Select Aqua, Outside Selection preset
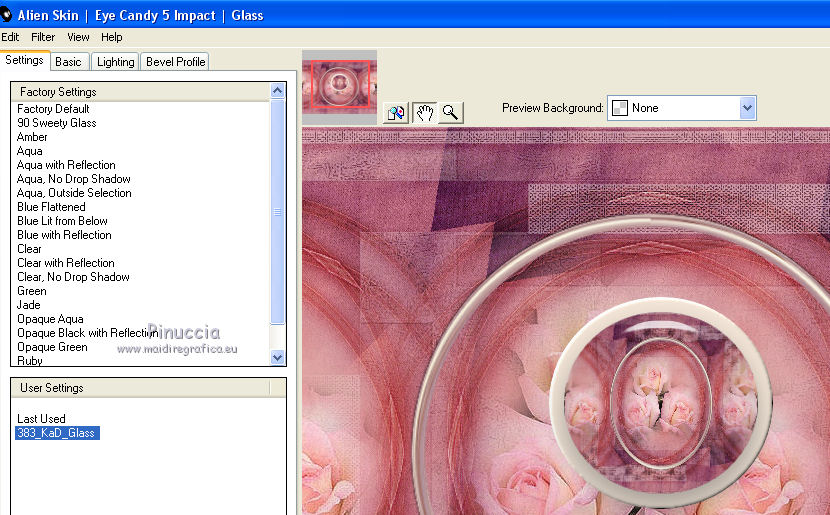Viewport: 830px width, 515px height. (x=74, y=193)
